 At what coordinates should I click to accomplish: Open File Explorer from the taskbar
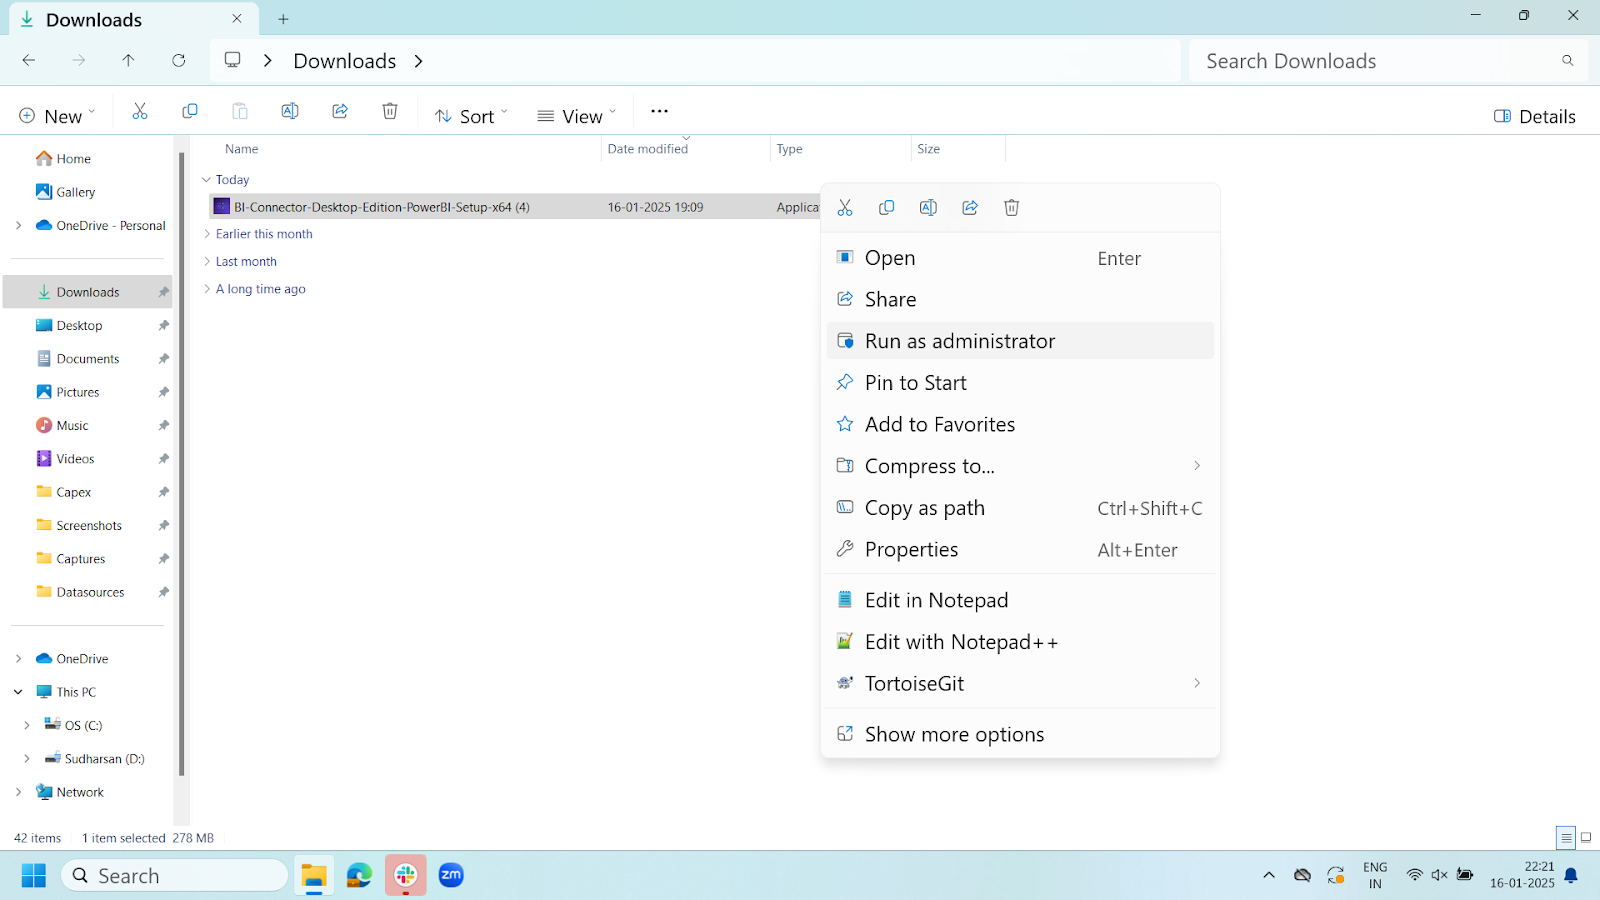pos(314,876)
